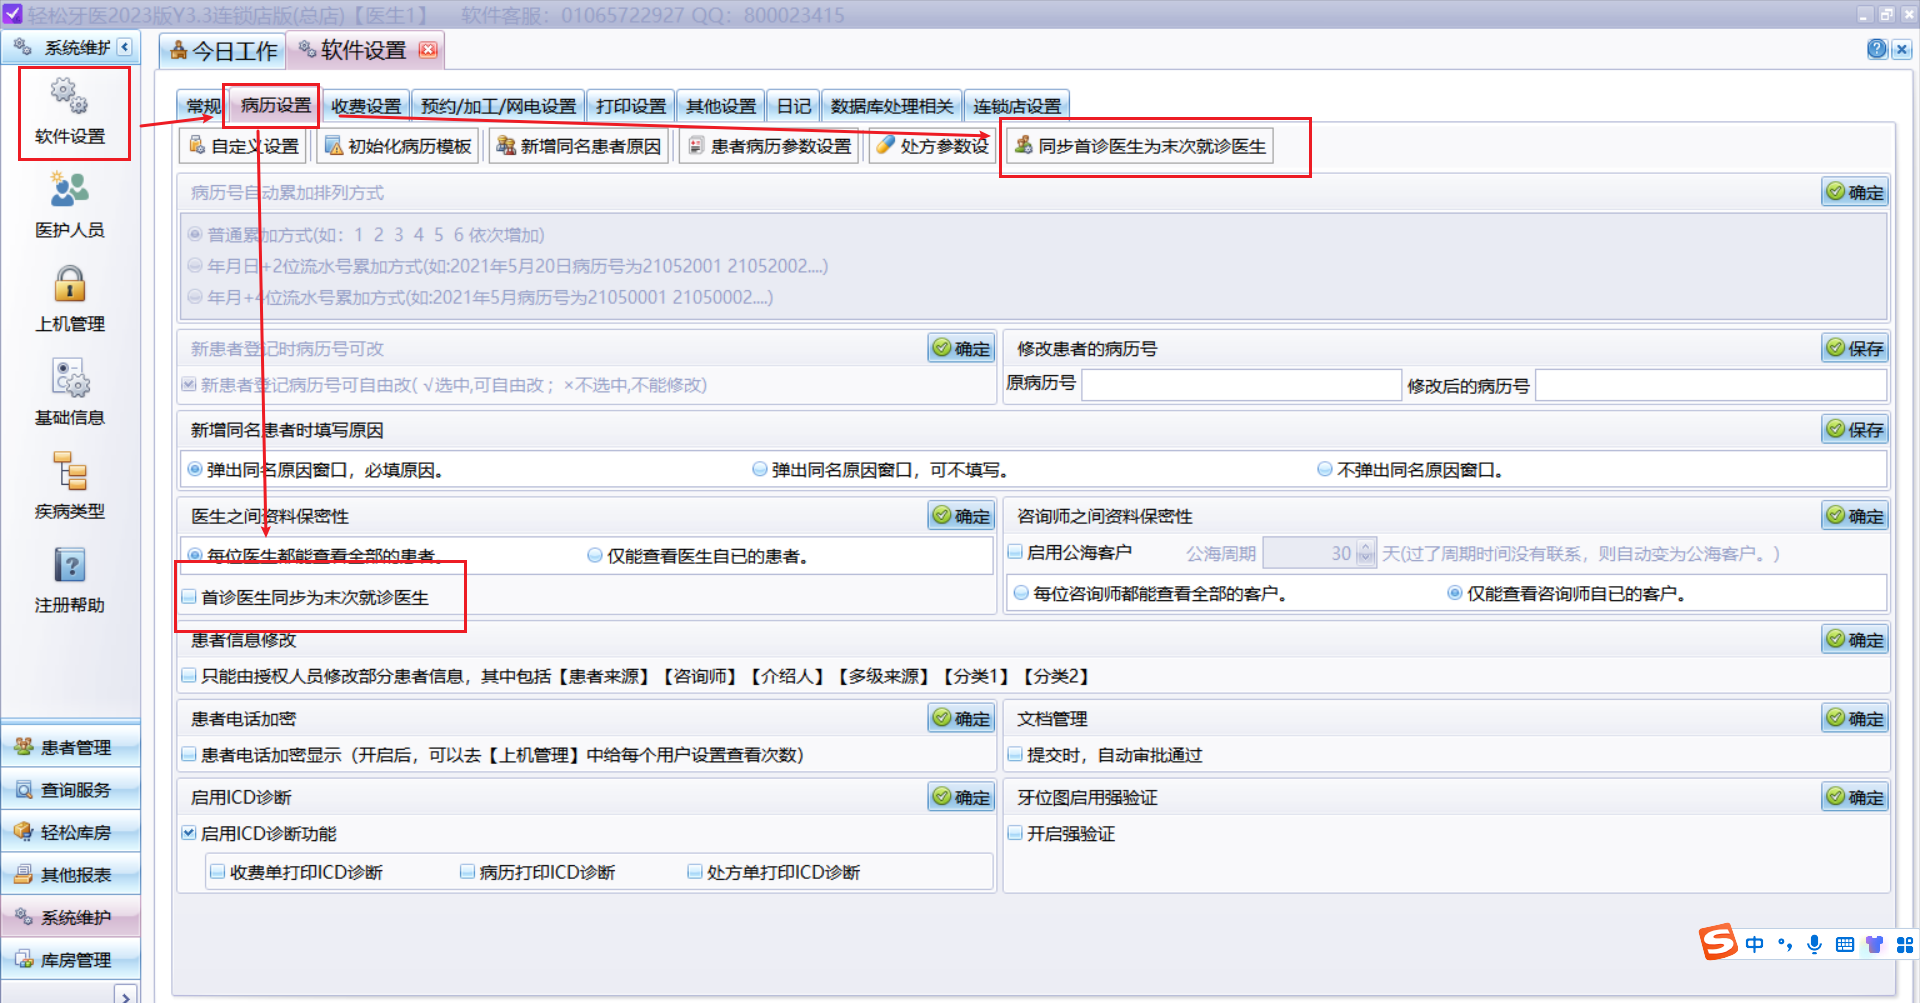Collapse the 系统维护 side panel arrow
The image size is (1920, 1003).
tap(125, 47)
